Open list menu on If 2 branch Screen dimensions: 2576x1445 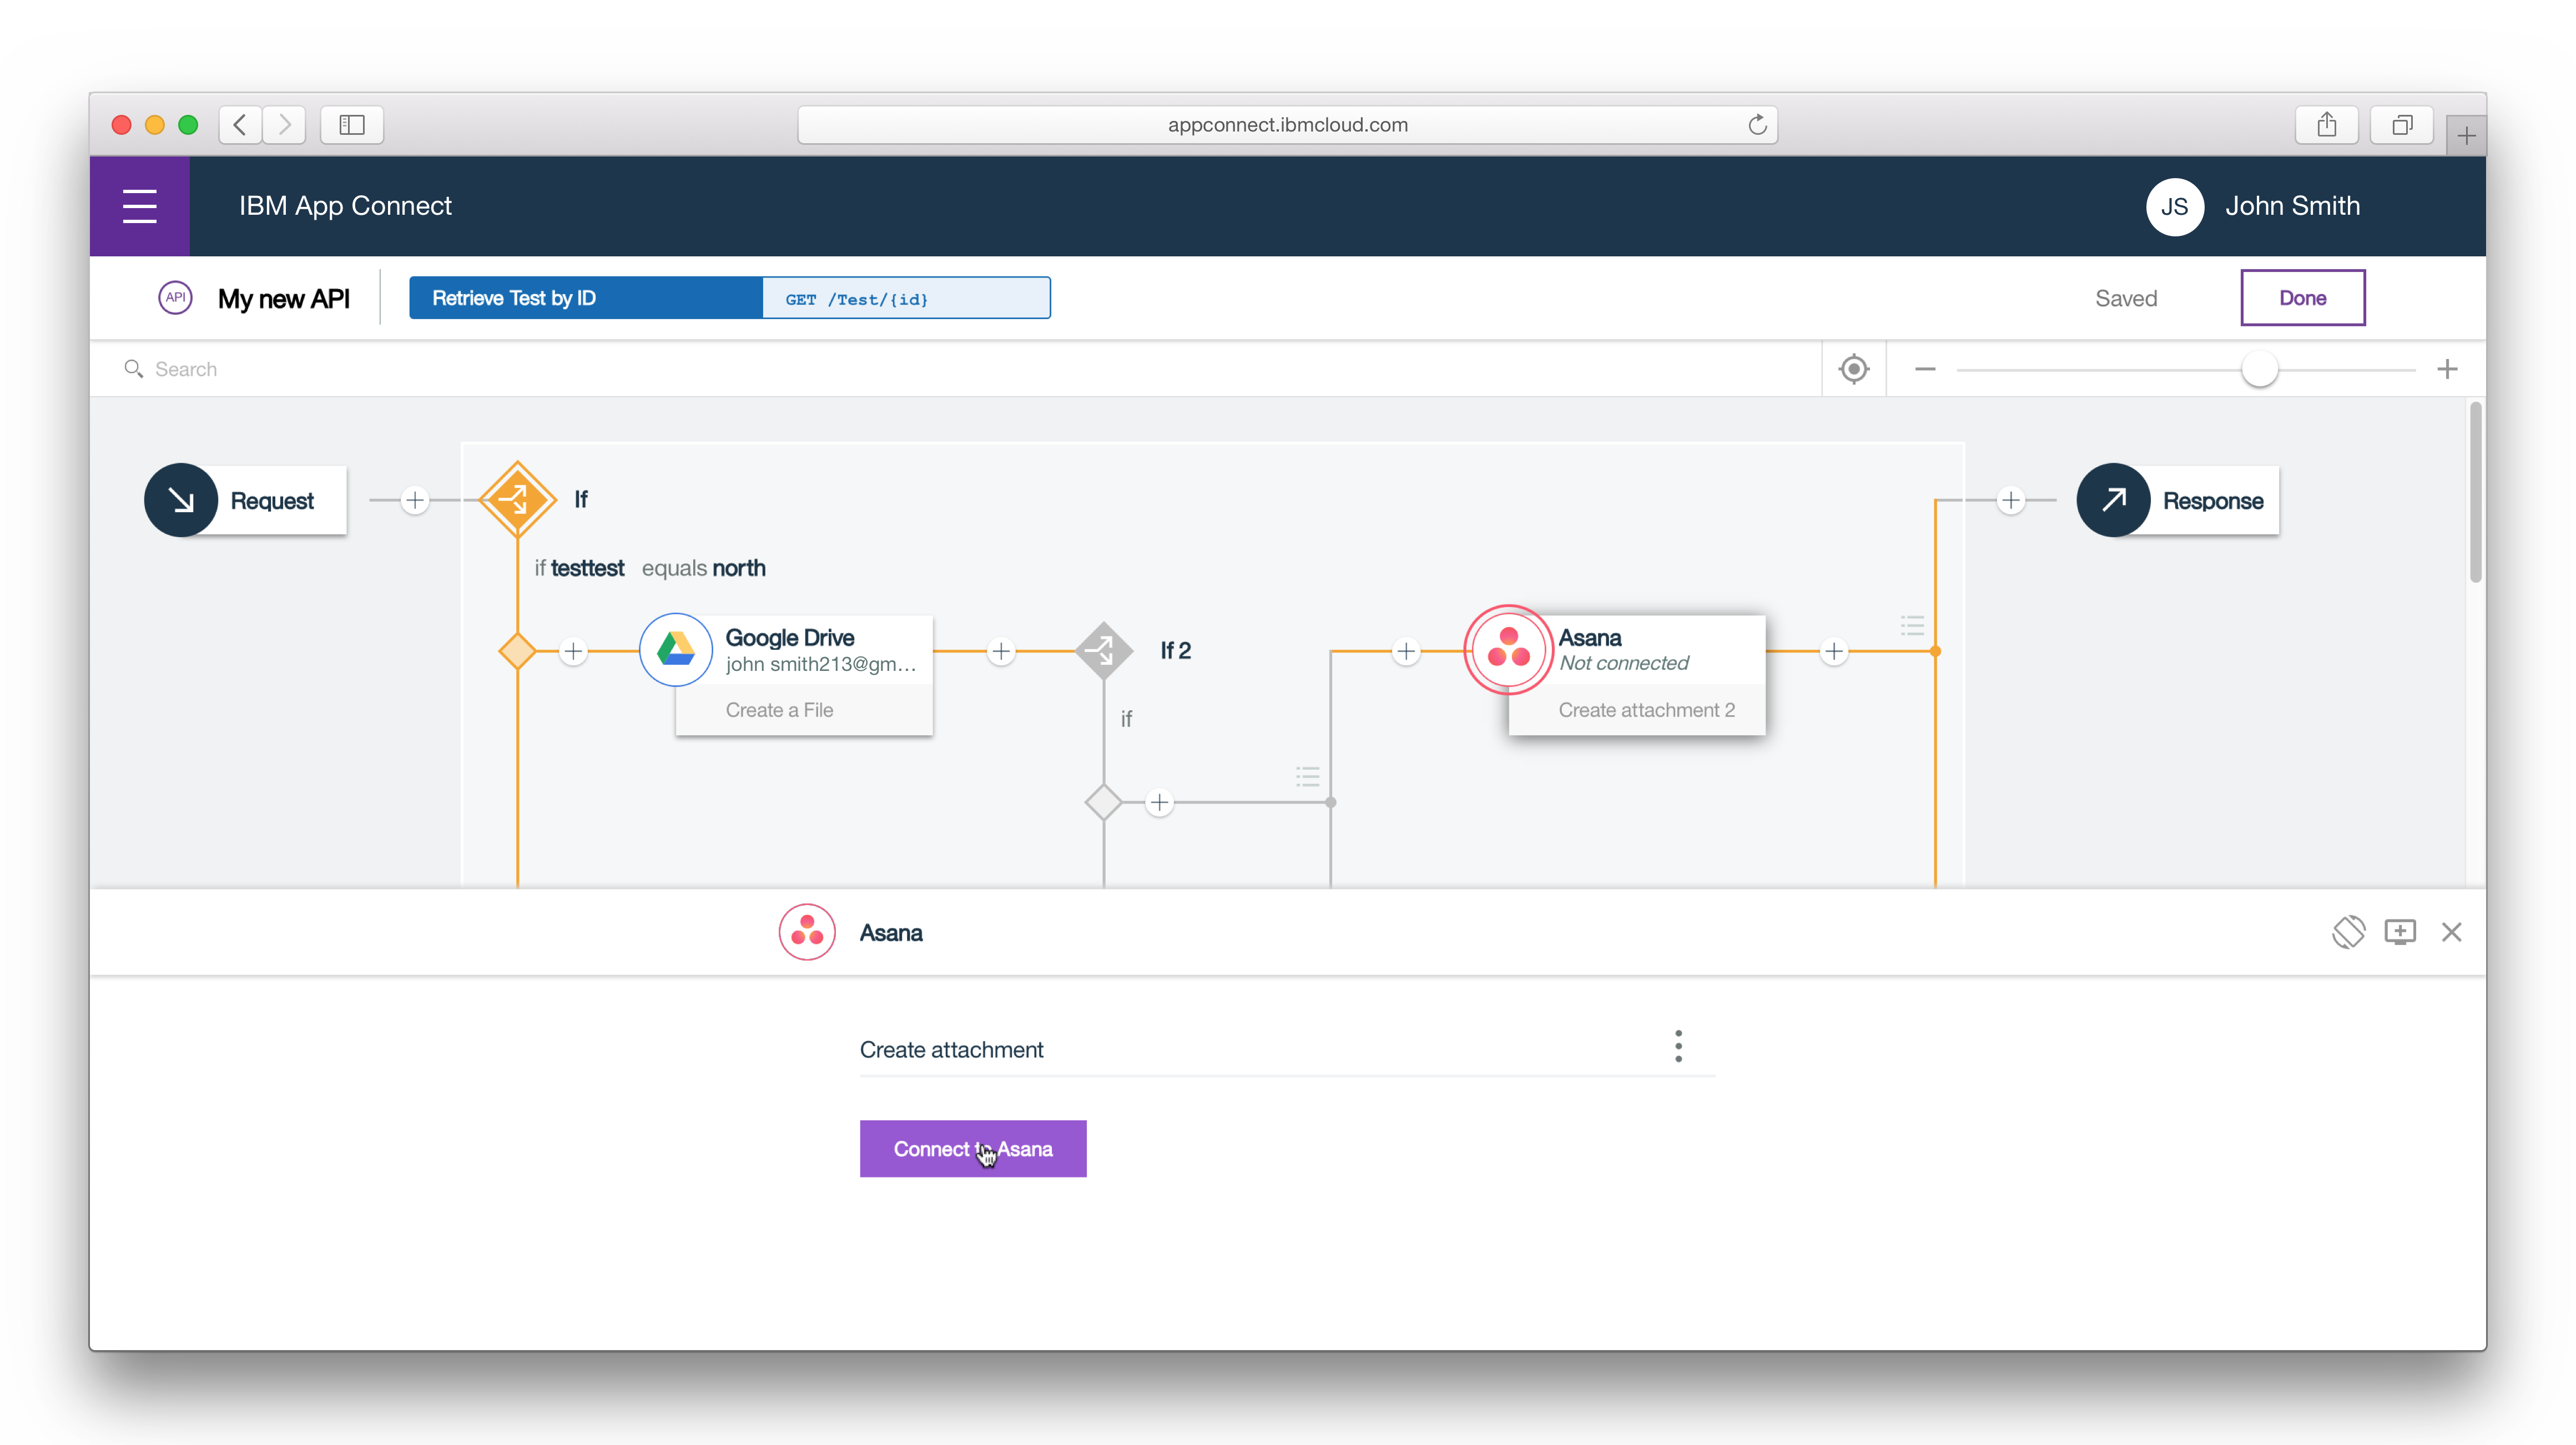pos(1307,776)
